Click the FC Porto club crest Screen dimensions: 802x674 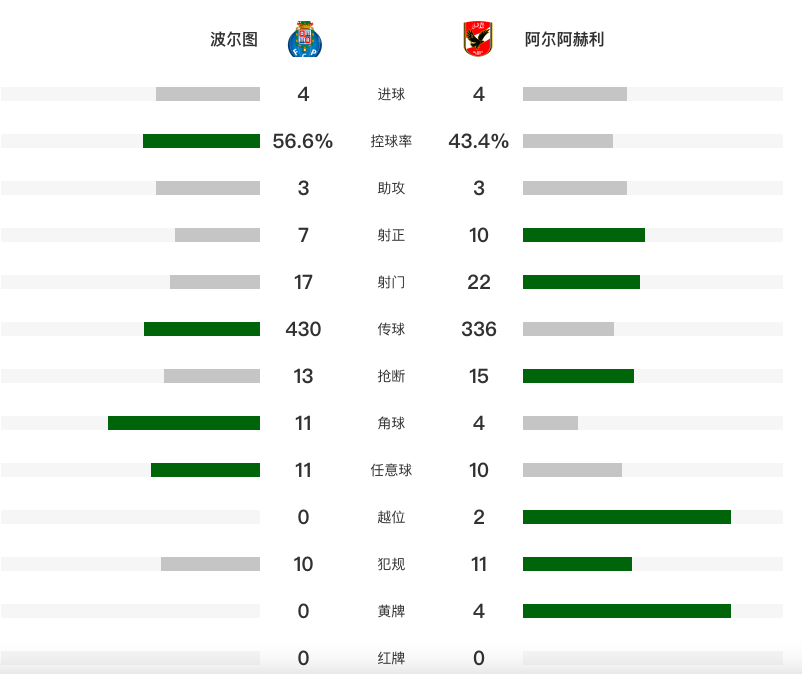pos(305,39)
